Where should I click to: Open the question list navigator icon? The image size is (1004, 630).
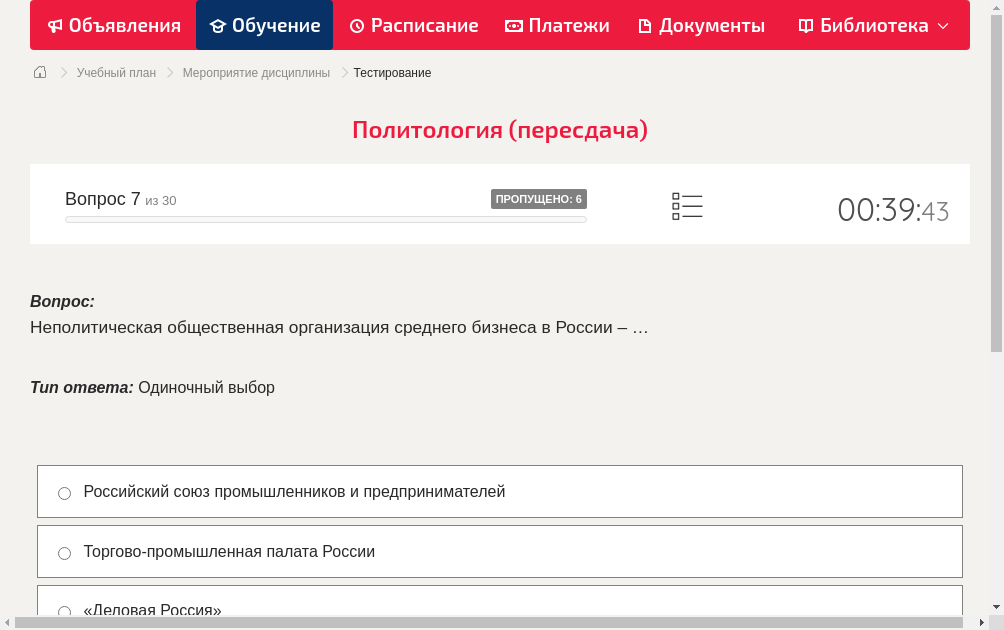click(x=687, y=206)
